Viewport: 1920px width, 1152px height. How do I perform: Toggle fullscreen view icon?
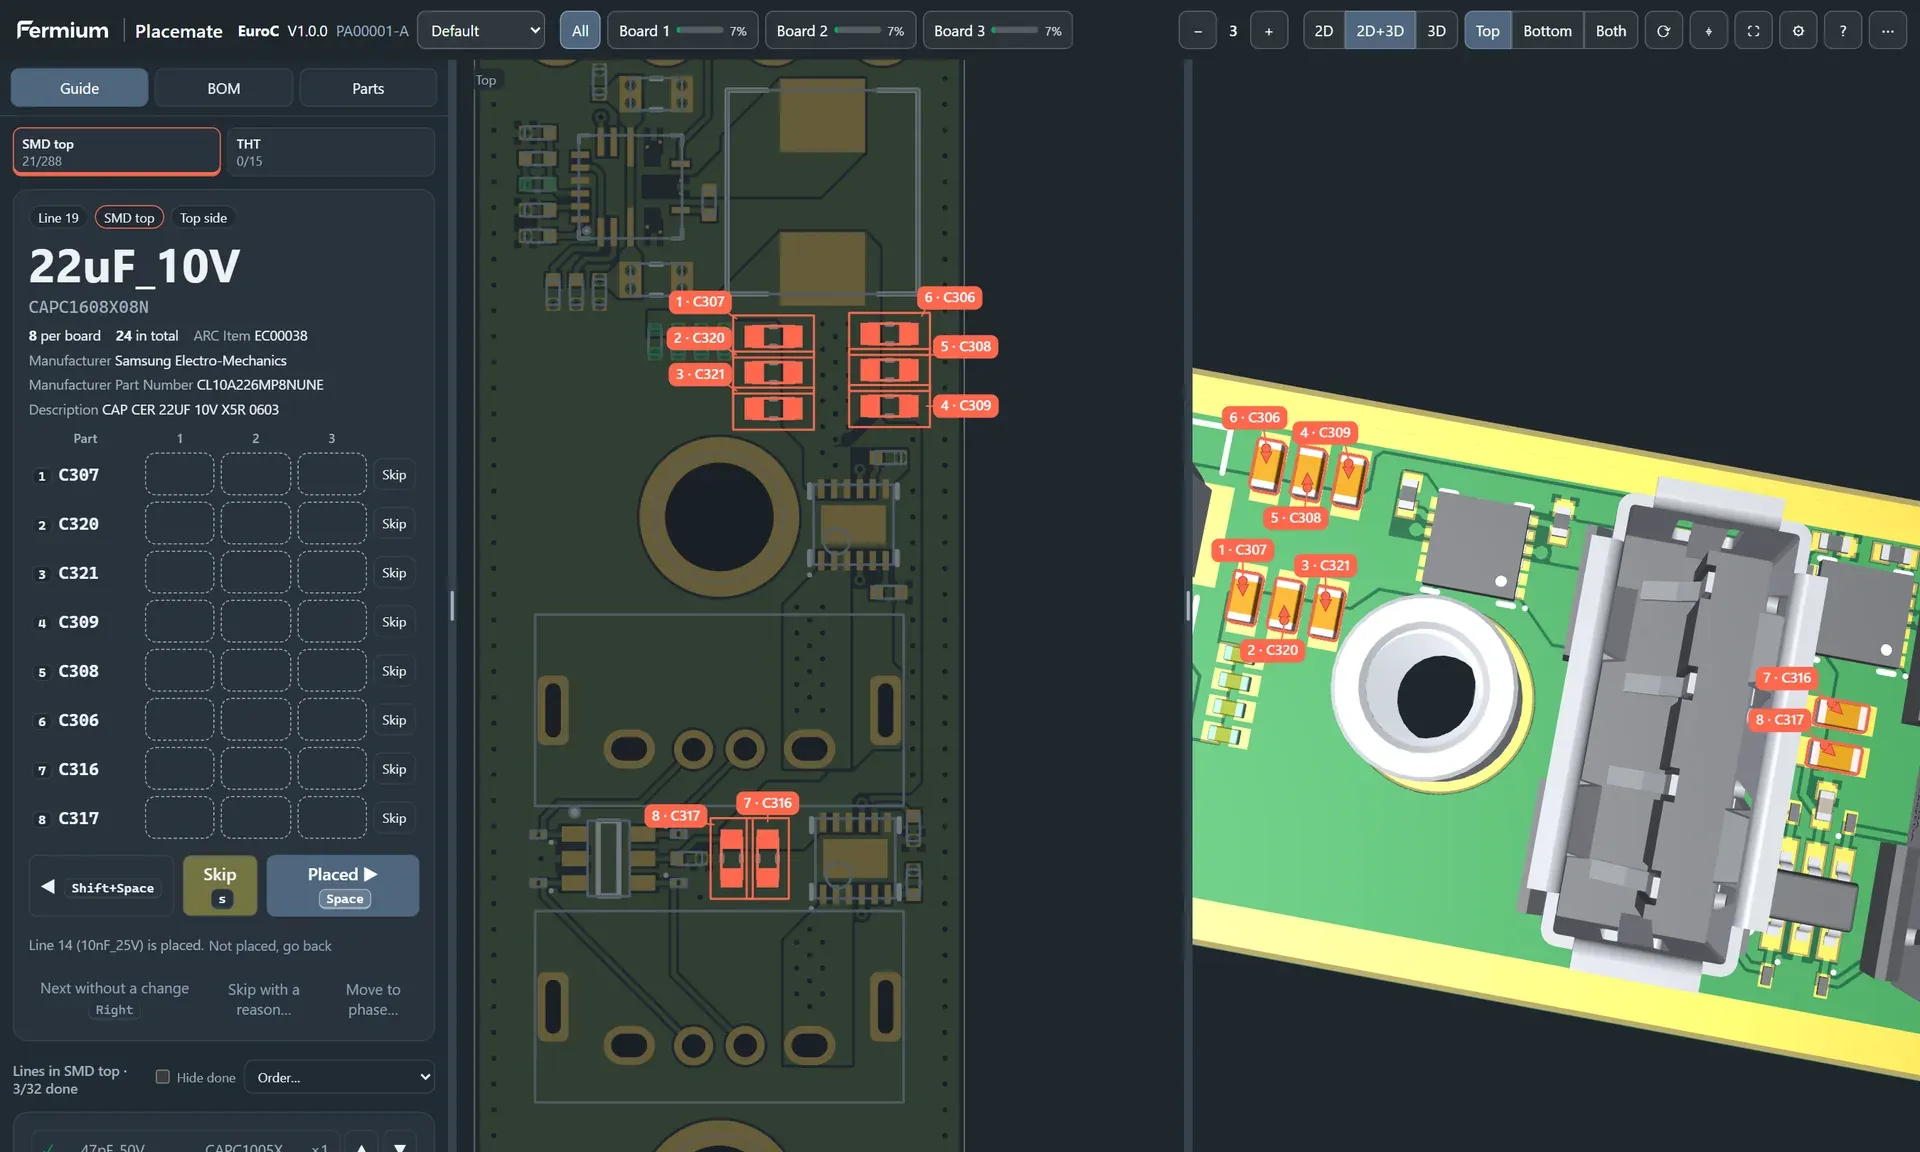click(x=1753, y=31)
